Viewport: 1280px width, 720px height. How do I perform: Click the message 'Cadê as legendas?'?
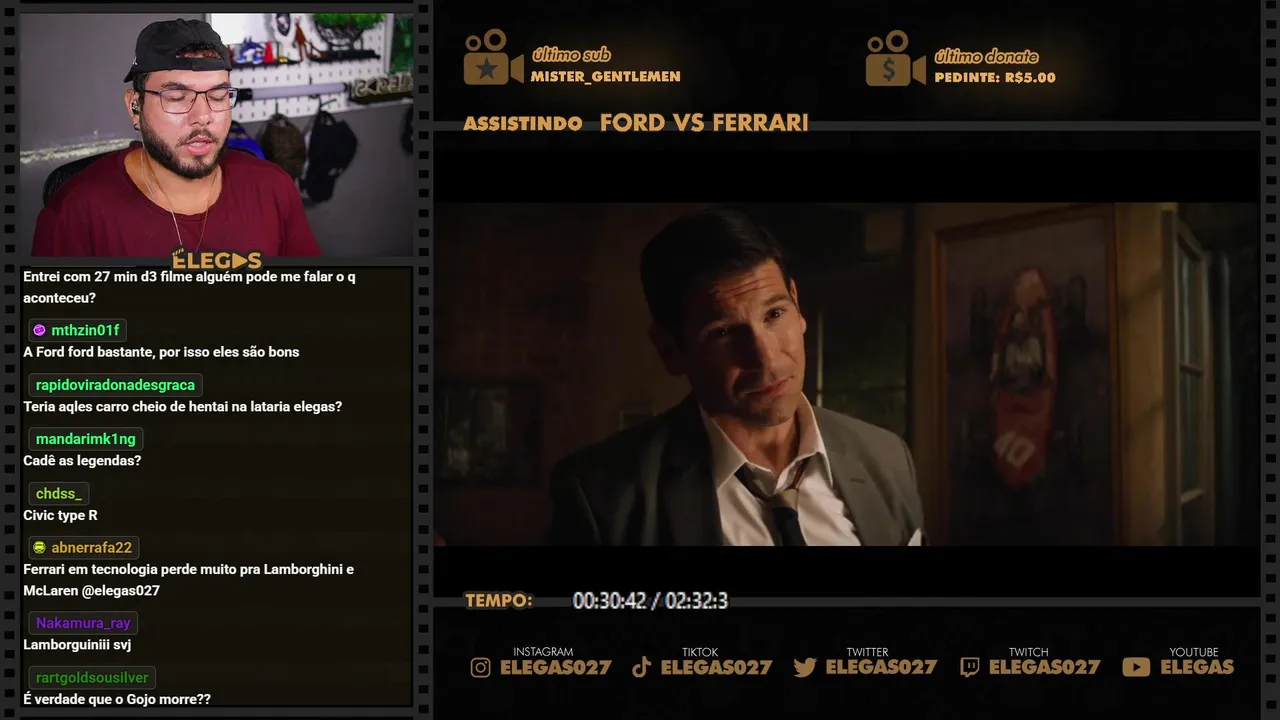coord(82,461)
